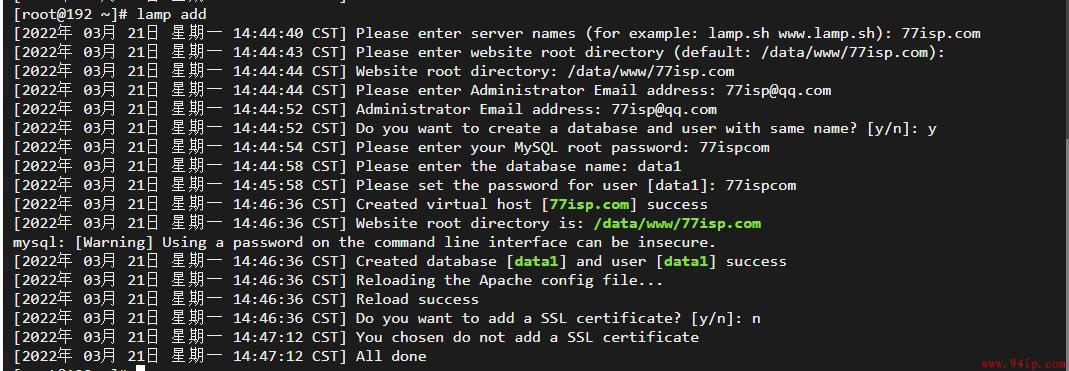The width and height of the screenshot is (1069, 371).
Task: Select the entered server name "77isp.com" on the first log line
Action: pos(941,33)
